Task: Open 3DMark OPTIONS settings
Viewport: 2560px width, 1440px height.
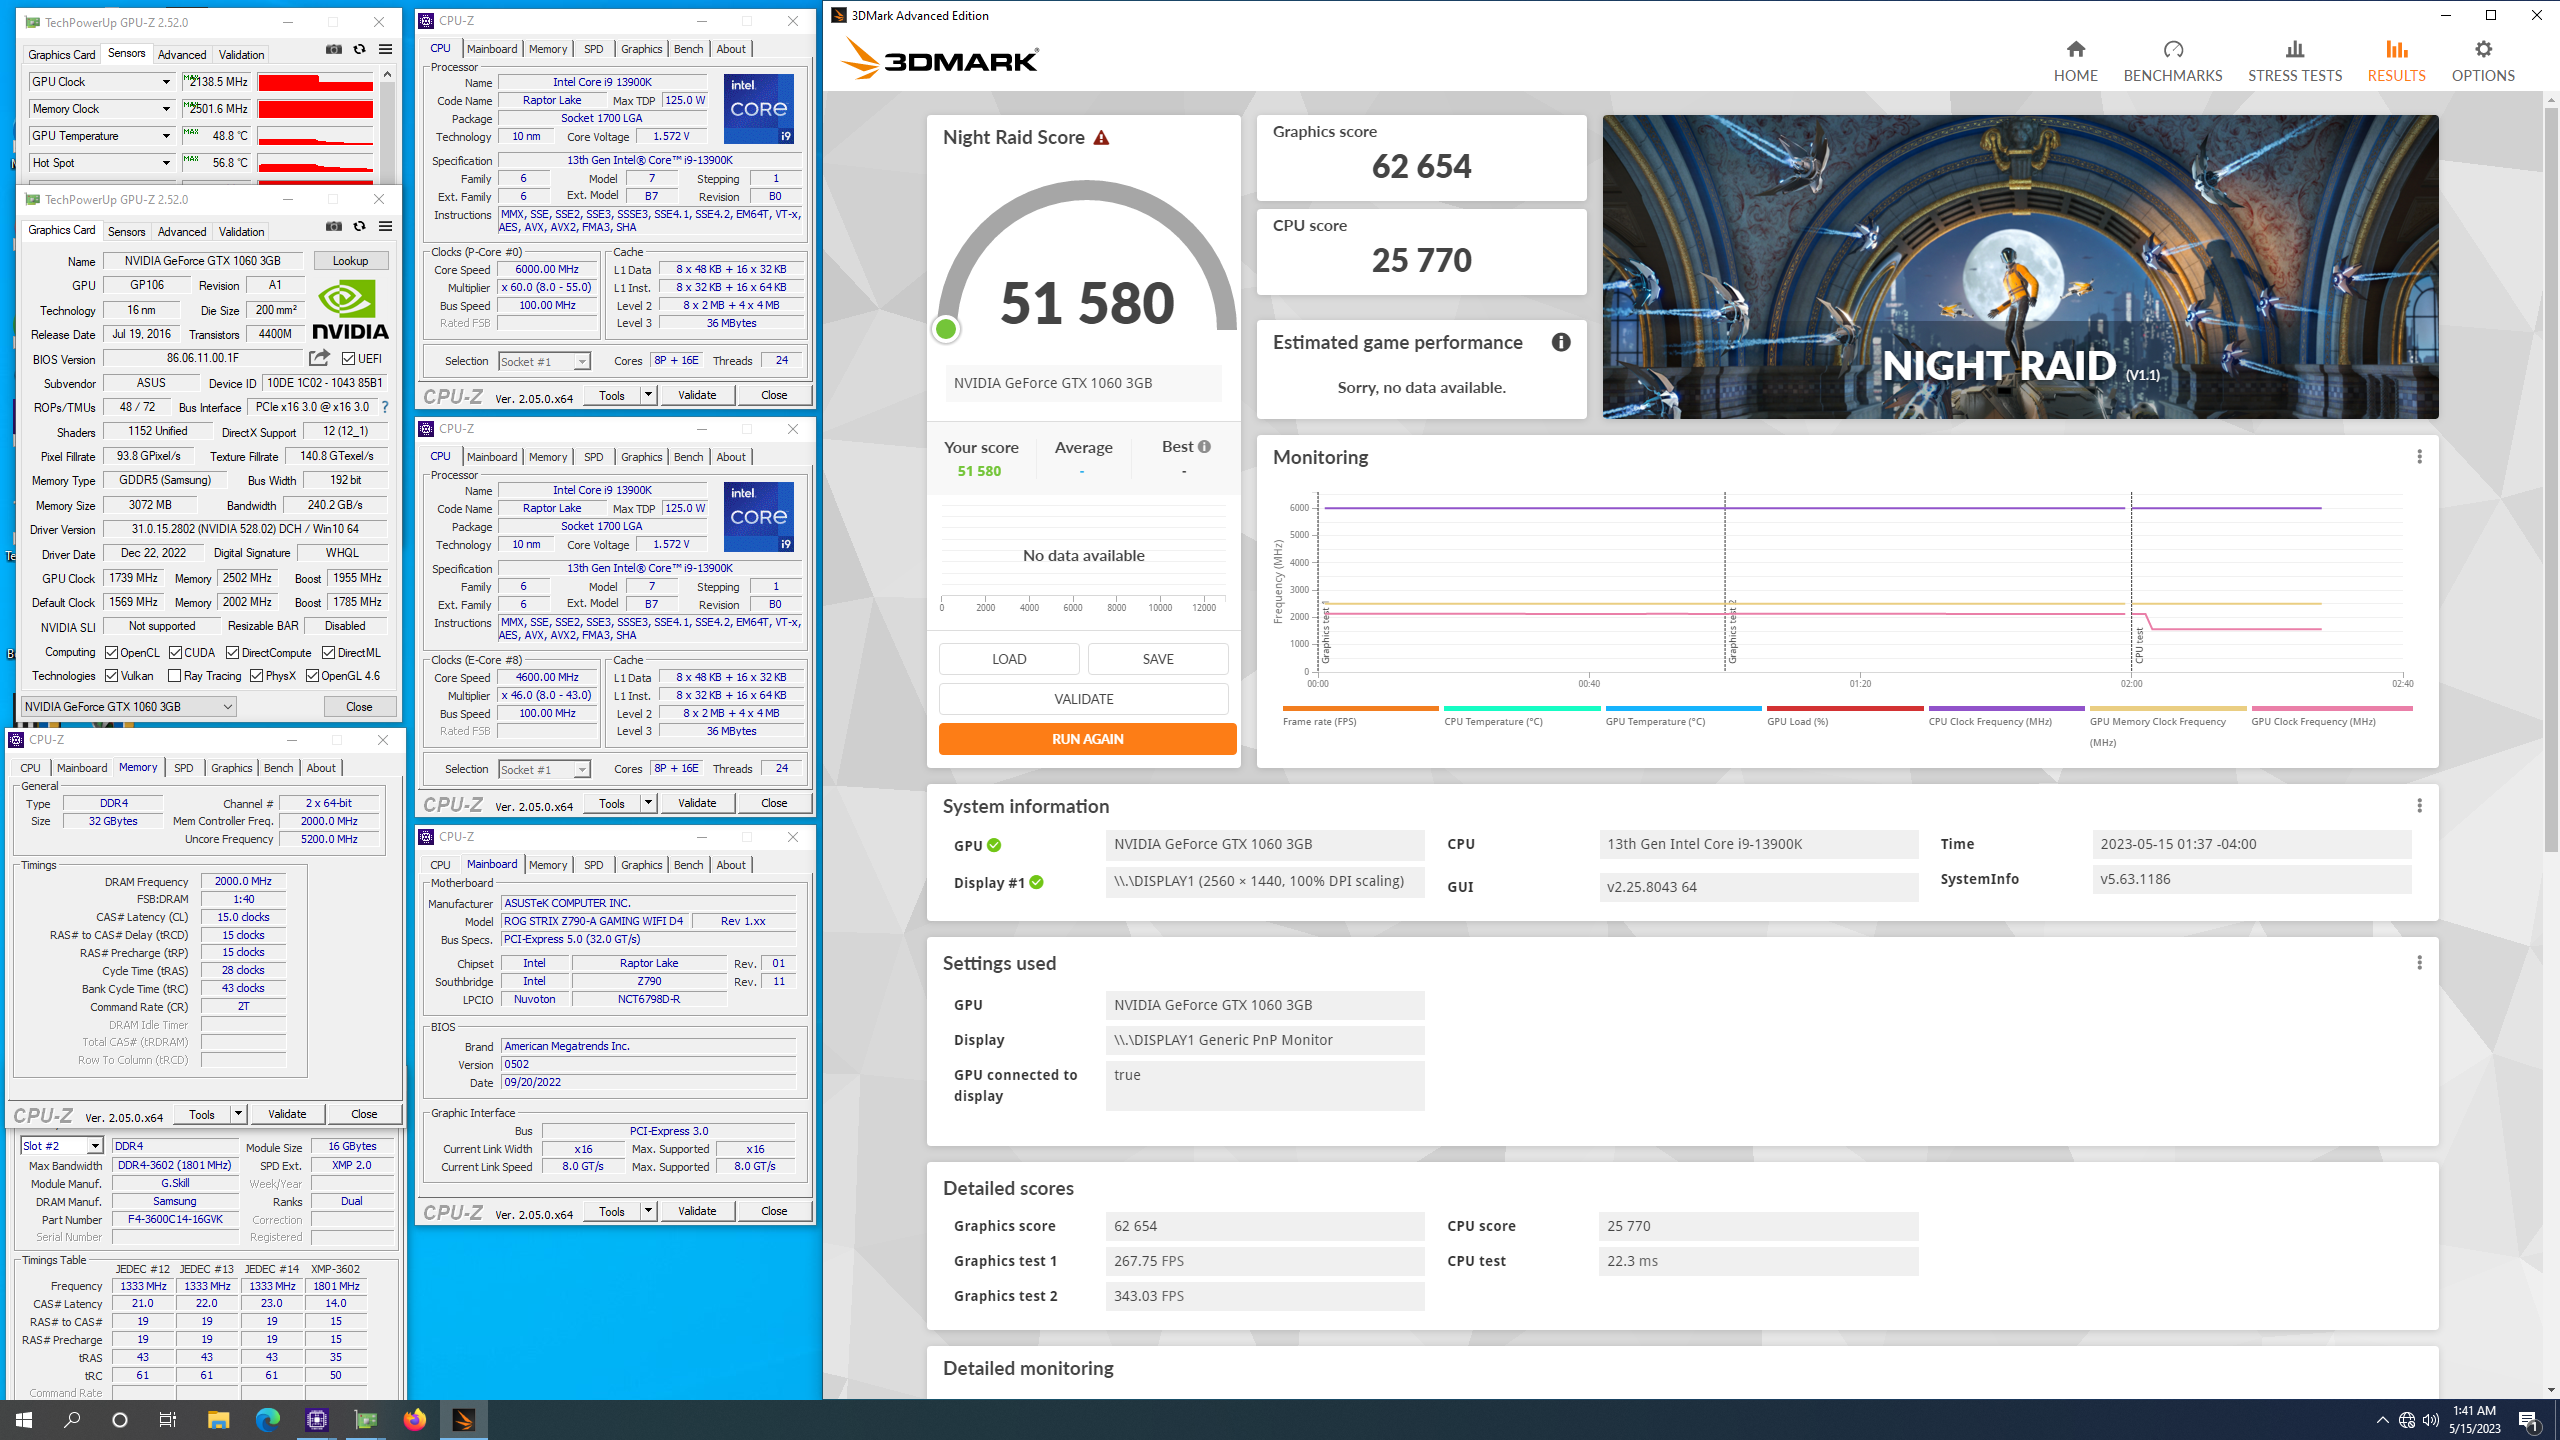Action: (2482, 61)
